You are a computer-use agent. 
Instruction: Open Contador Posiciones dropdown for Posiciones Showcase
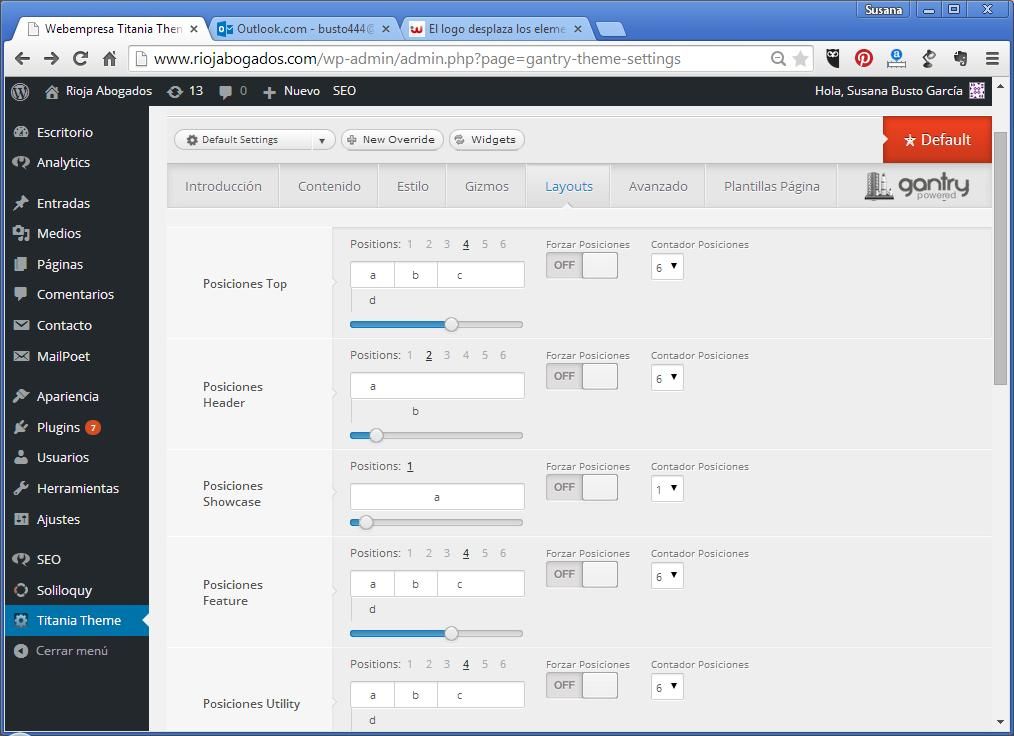point(667,489)
